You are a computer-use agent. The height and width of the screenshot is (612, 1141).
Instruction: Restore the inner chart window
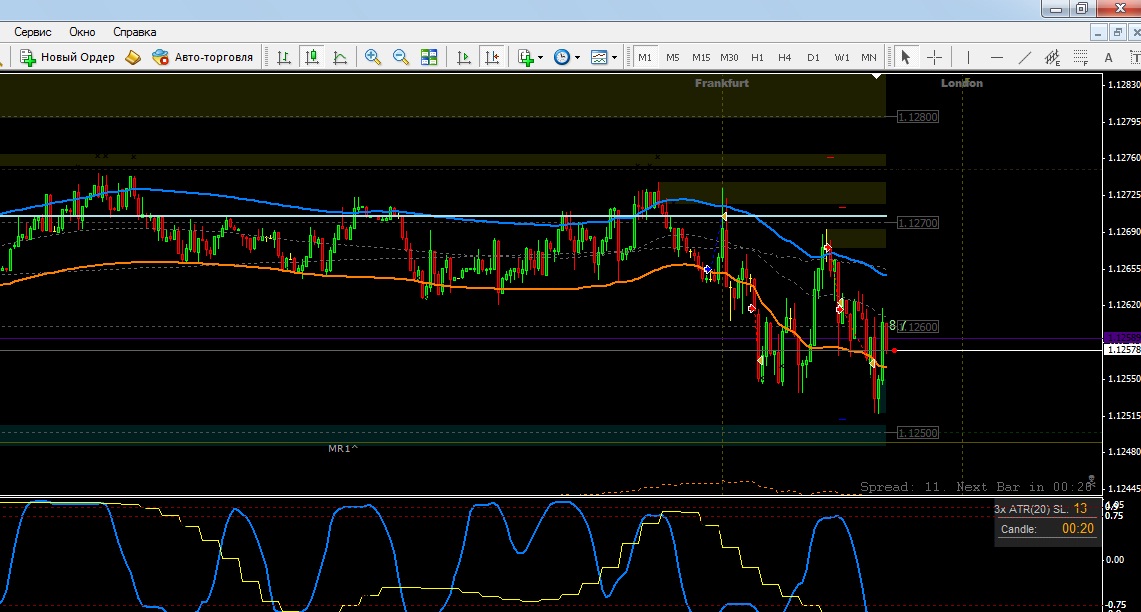[1117, 32]
